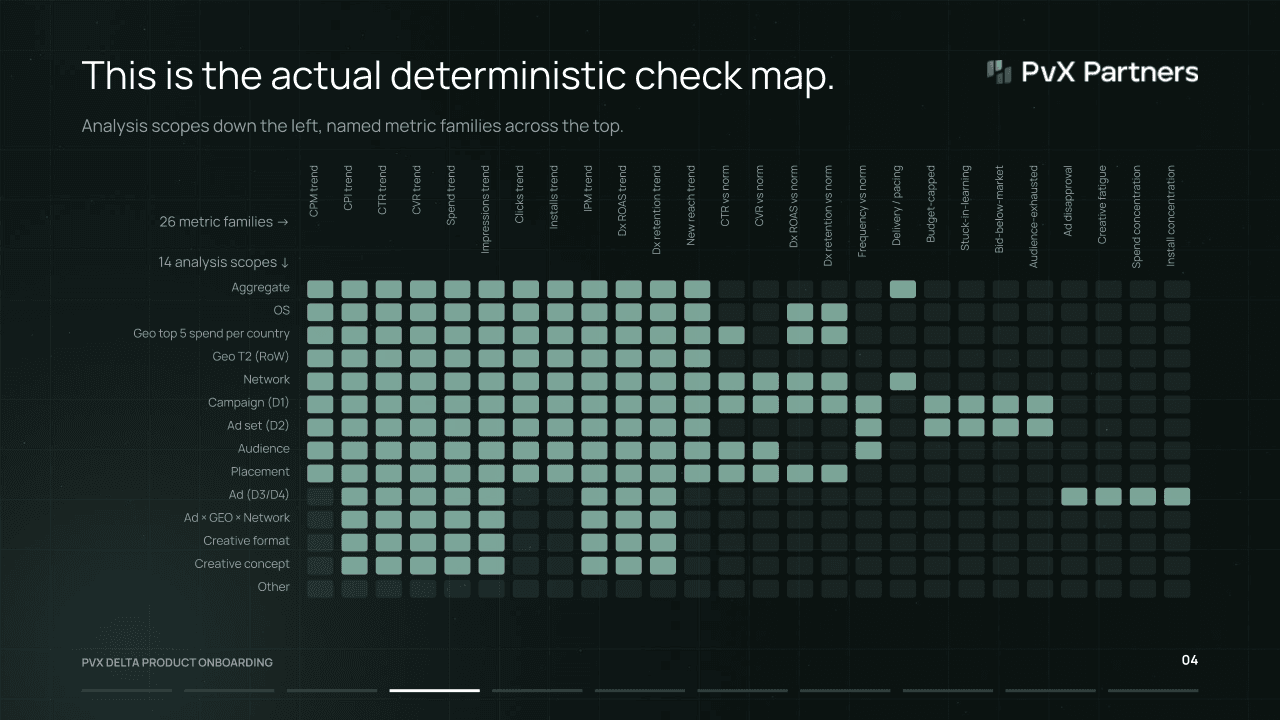This screenshot has height=720, width=1280.
Task: Click the PvX Partners logo icon
Action: pos(999,71)
